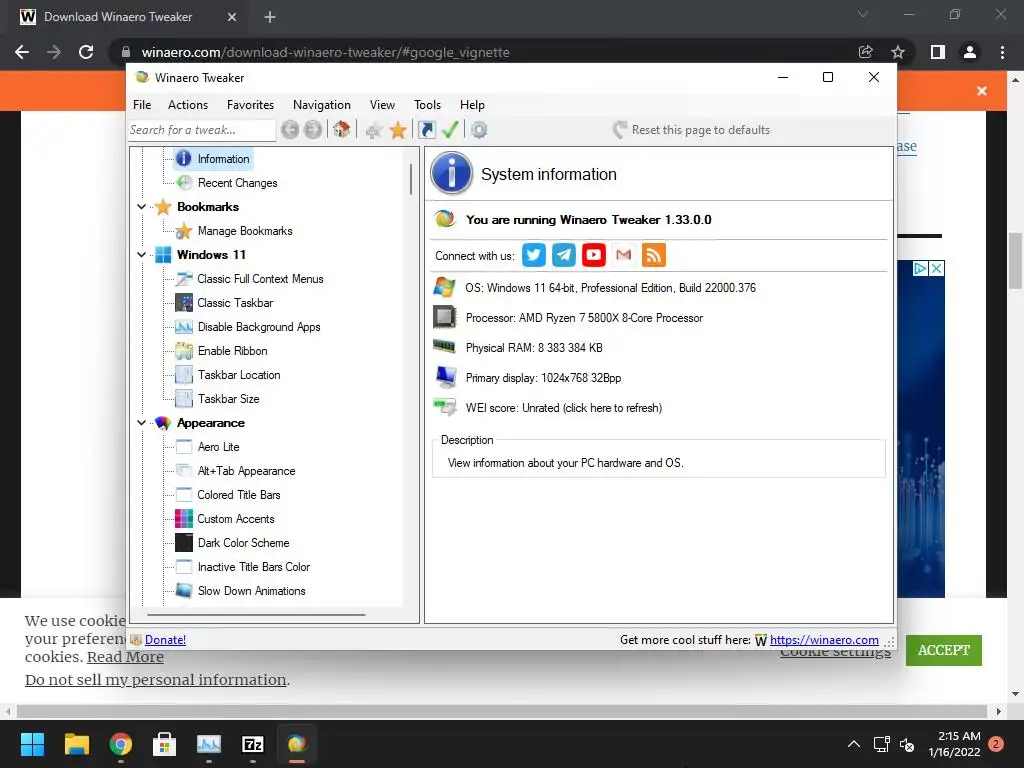Click the forward navigation arrow in Tweaker toolbar

coord(313,130)
